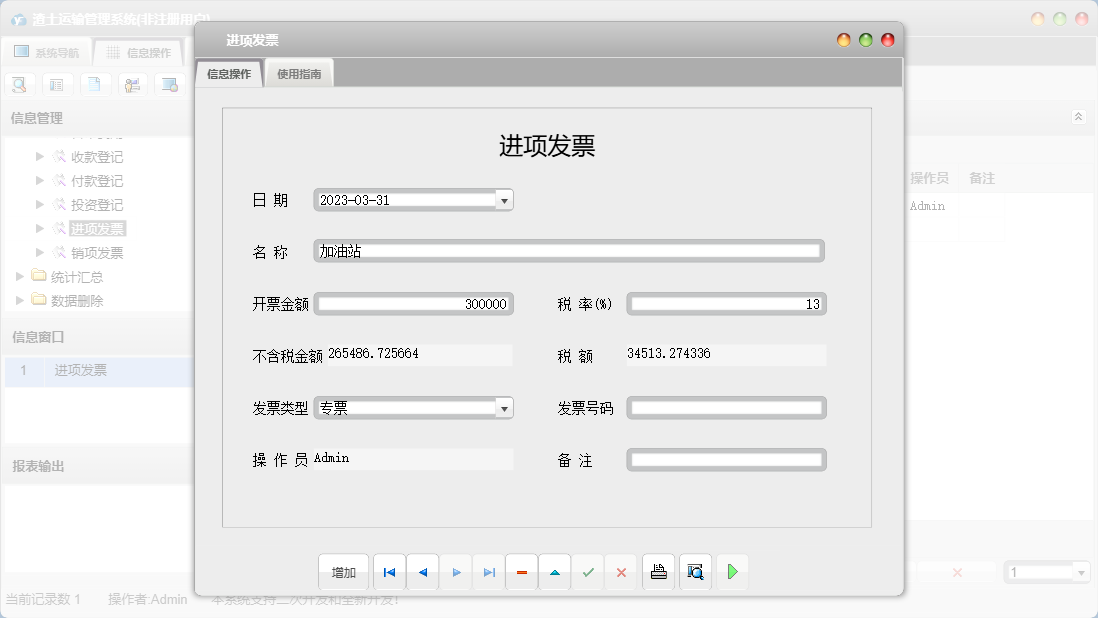Open the 发票类型 invoice type dropdown

pyautogui.click(x=504, y=407)
